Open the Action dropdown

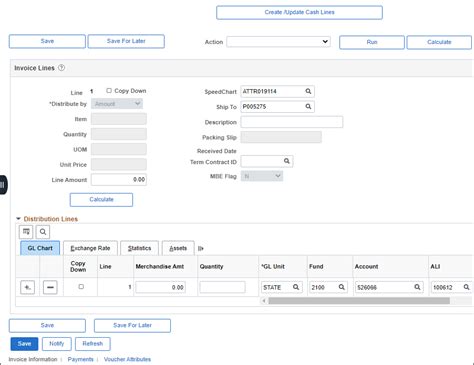(279, 42)
